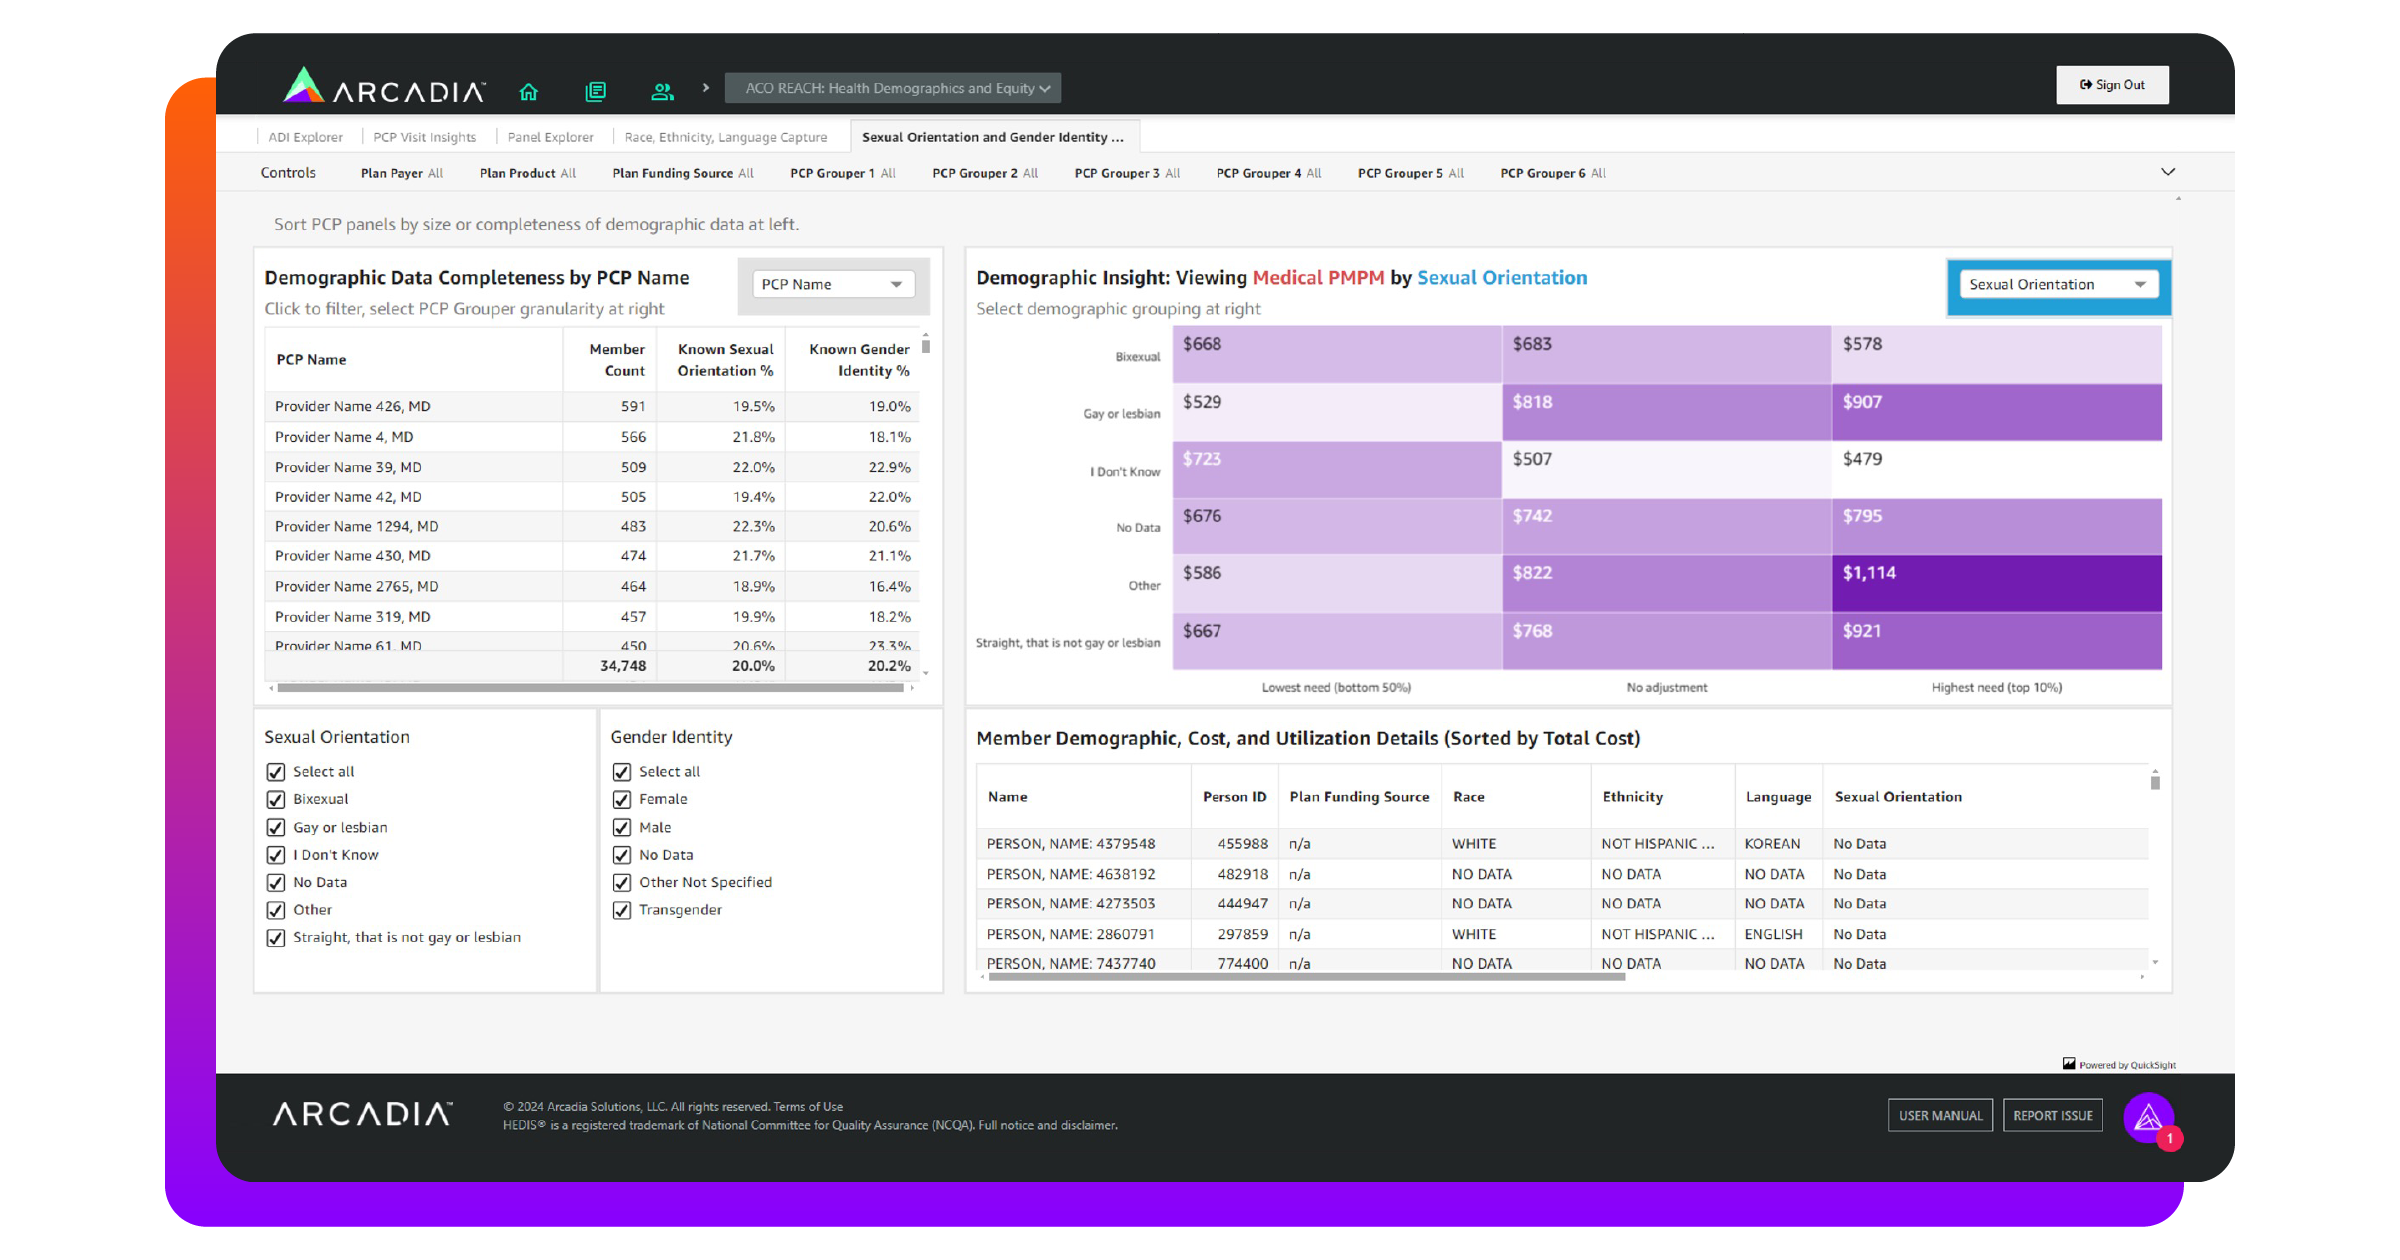Click the PCP table horizontal scrollbar
Viewport: 2400px width, 1260px height.
click(590, 688)
